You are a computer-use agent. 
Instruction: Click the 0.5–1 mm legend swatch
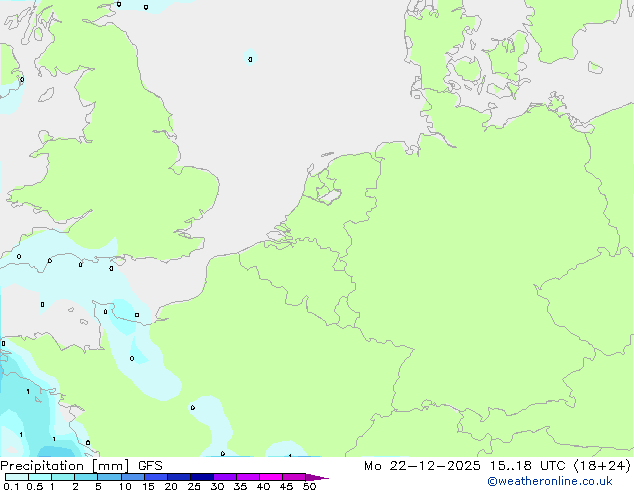40,477
